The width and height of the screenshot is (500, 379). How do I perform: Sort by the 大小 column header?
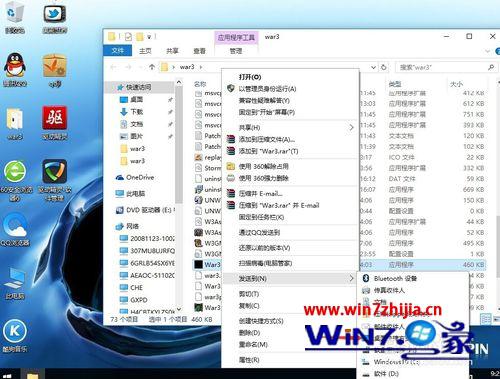click(x=456, y=84)
